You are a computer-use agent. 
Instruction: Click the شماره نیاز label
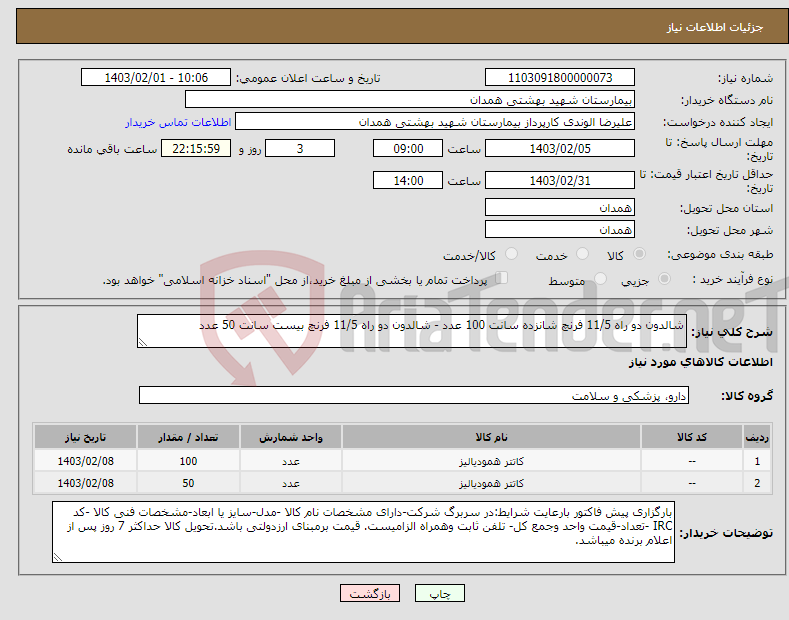click(x=745, y=79)
